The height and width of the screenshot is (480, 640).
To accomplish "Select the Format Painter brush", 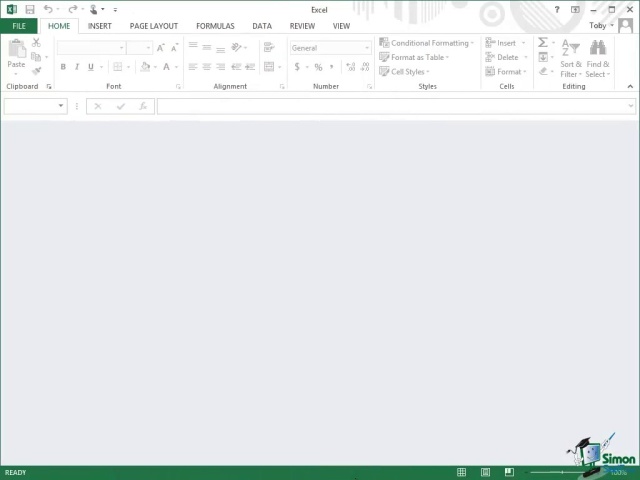I will coord(36,71).
